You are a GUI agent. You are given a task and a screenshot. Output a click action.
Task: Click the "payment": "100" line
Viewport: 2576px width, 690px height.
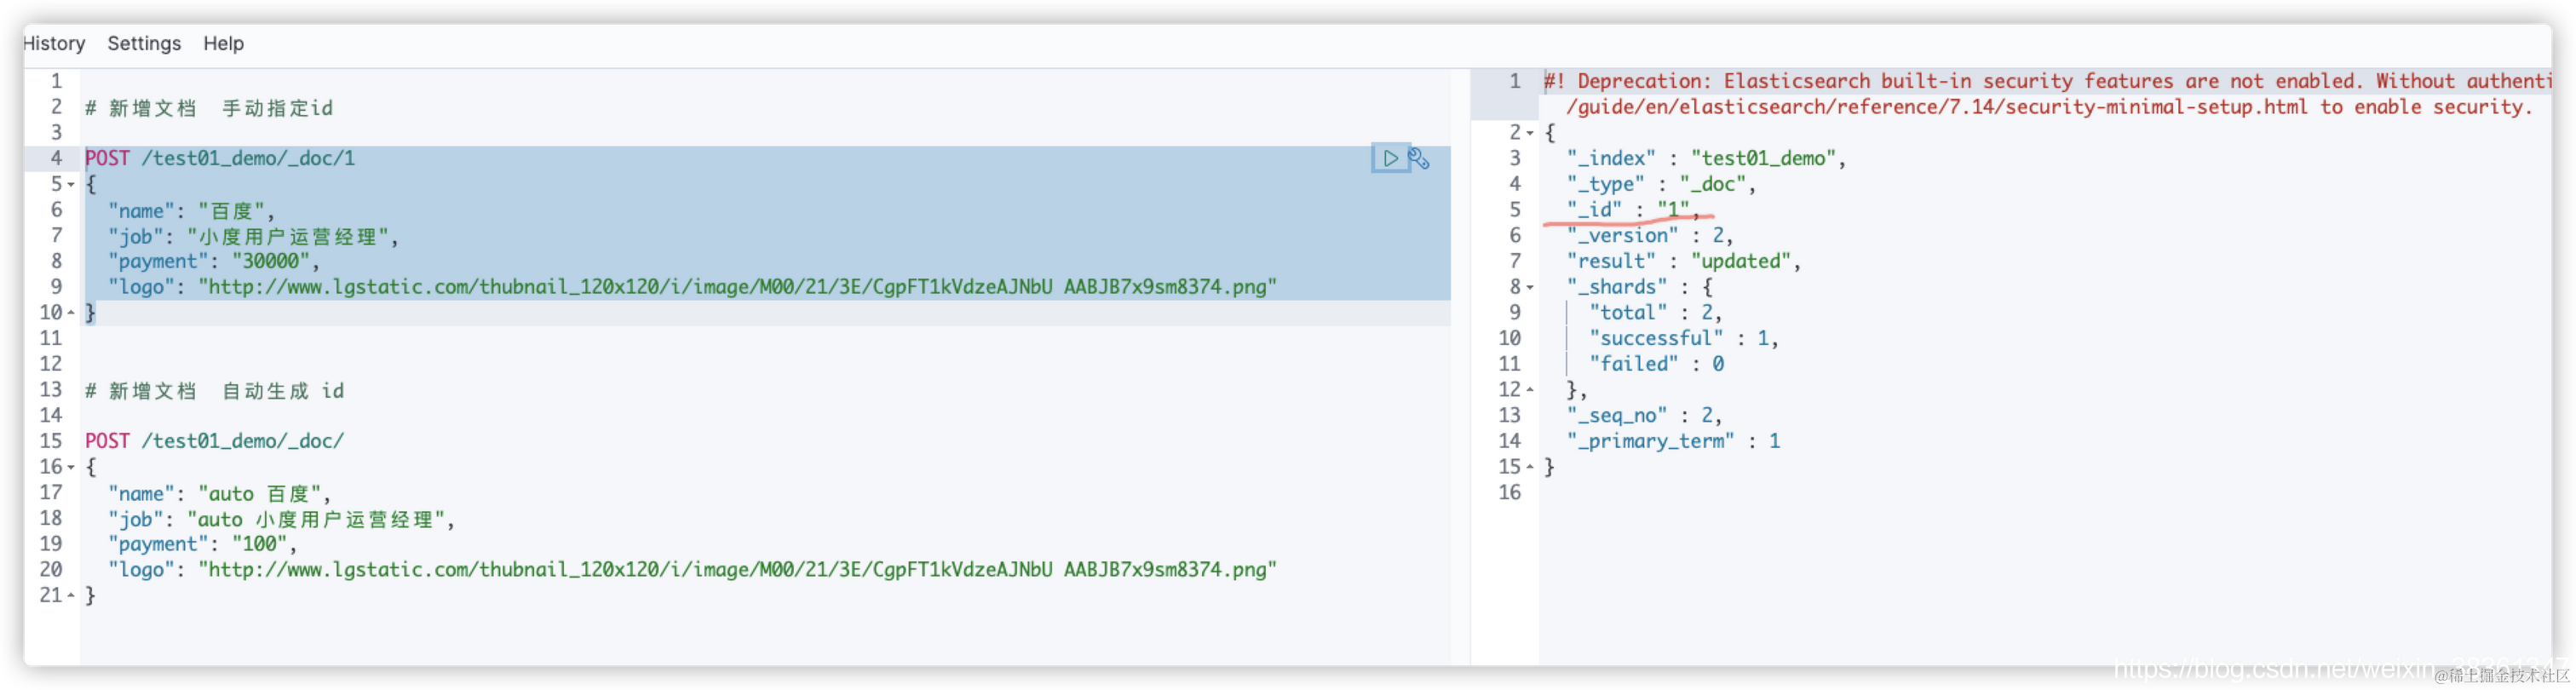(203, 544)
